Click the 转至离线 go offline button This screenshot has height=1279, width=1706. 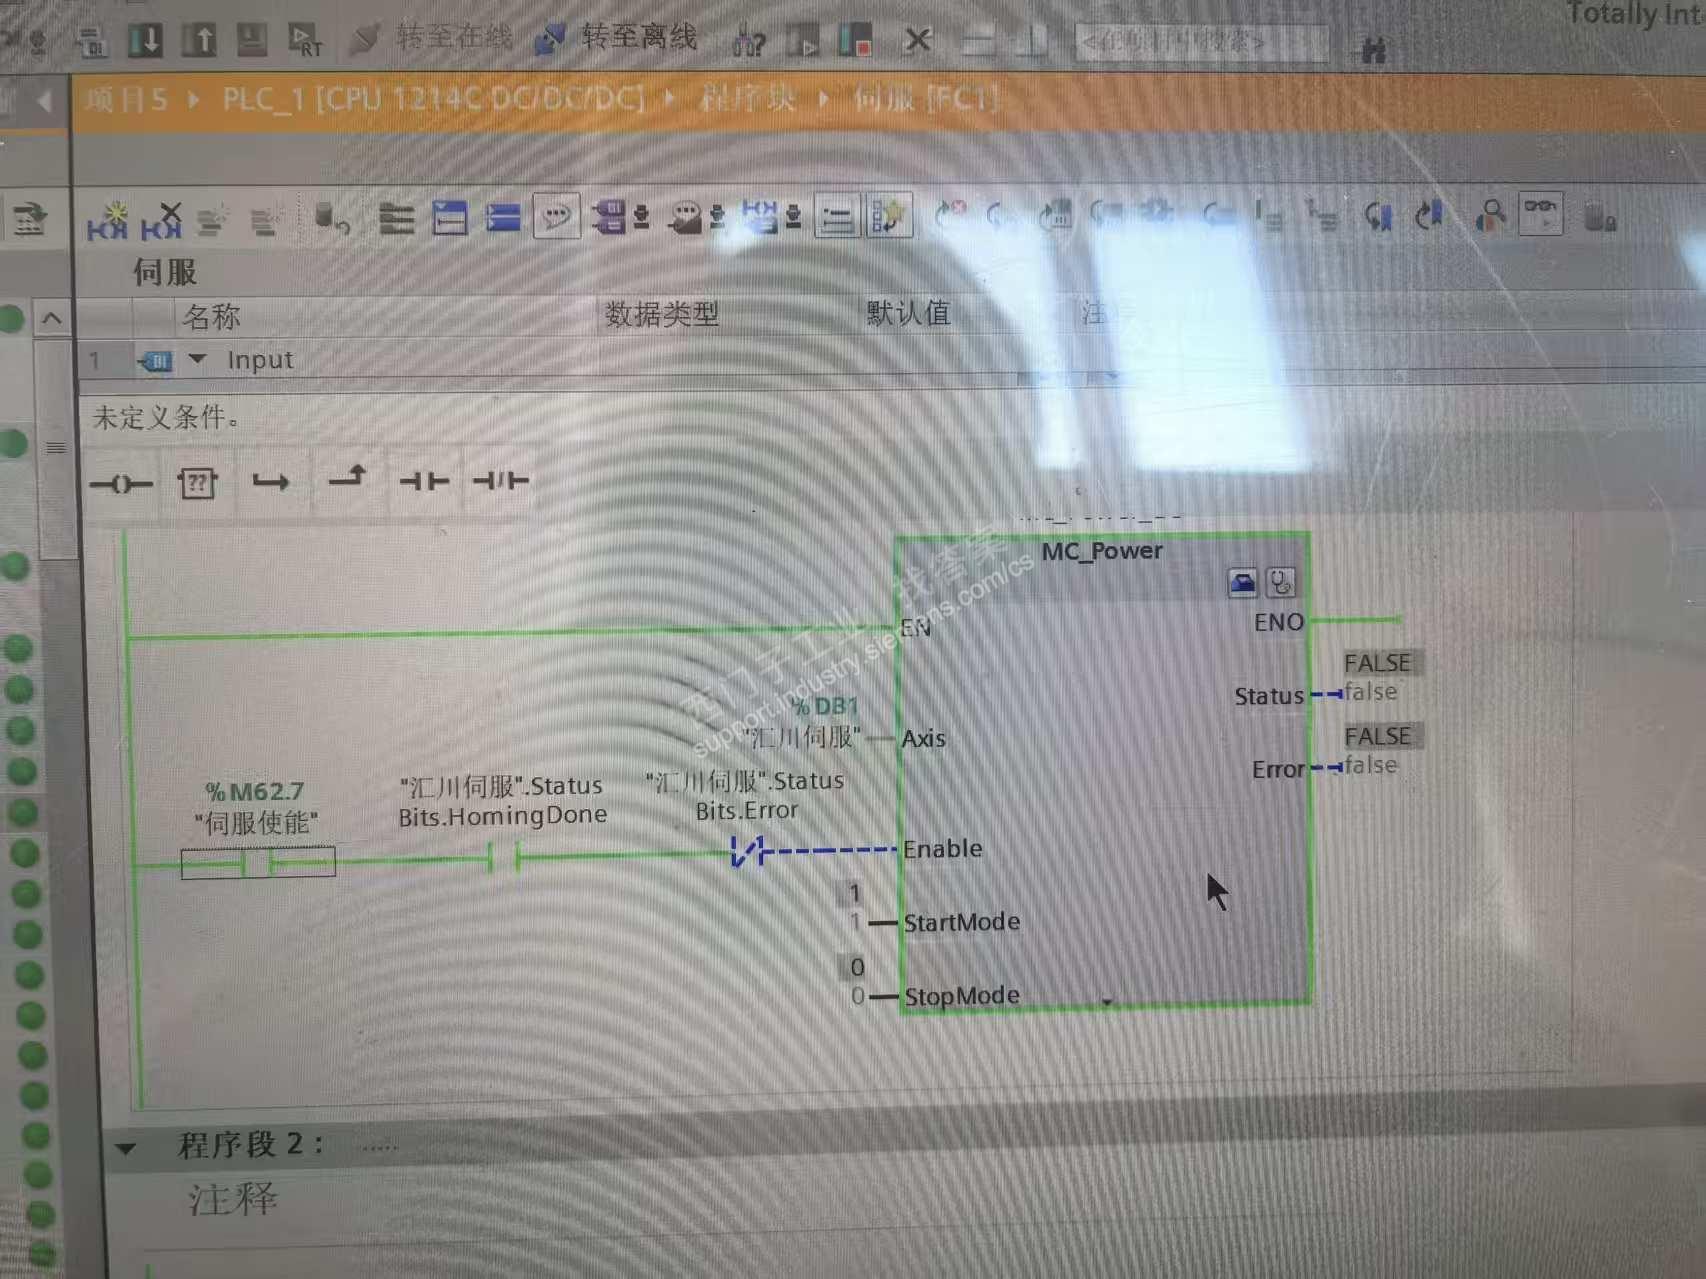616,38
